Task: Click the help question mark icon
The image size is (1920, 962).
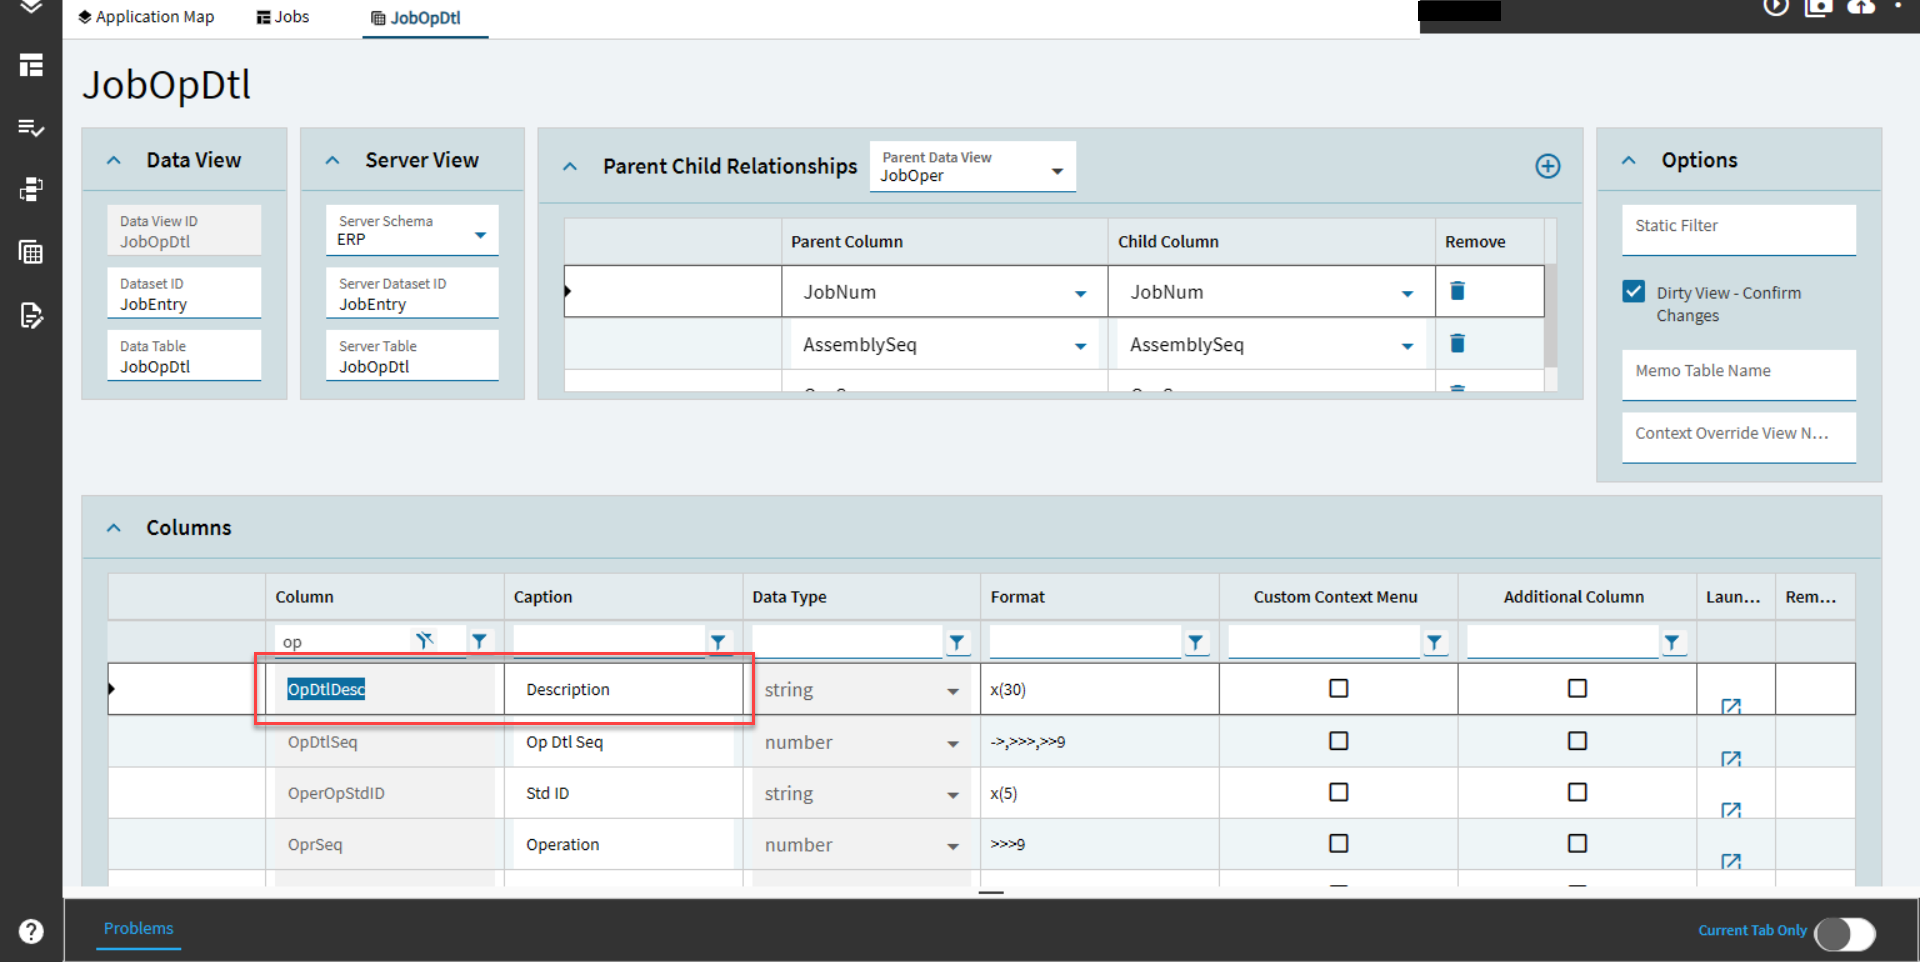Action: 31,931
